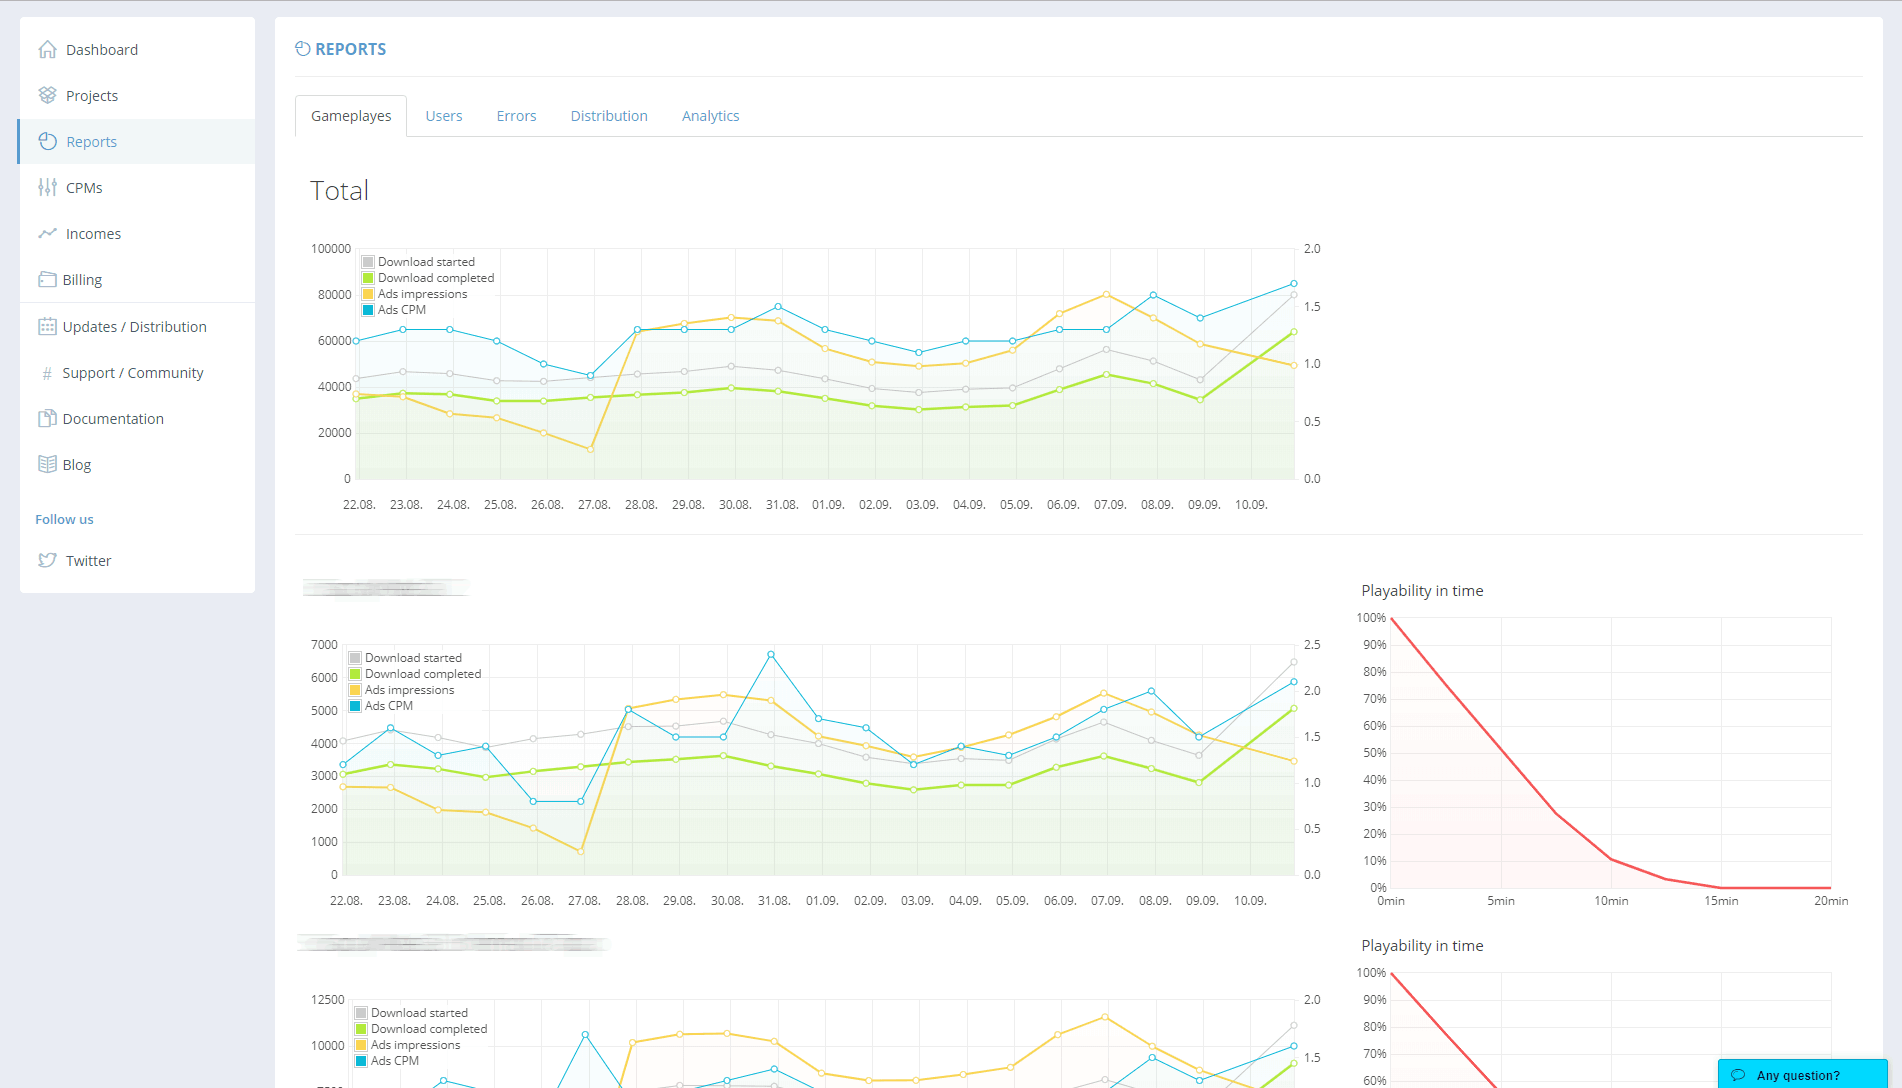The image size is (1902, 1088).
Task: Click the Total heading
Action: [339, 190]
